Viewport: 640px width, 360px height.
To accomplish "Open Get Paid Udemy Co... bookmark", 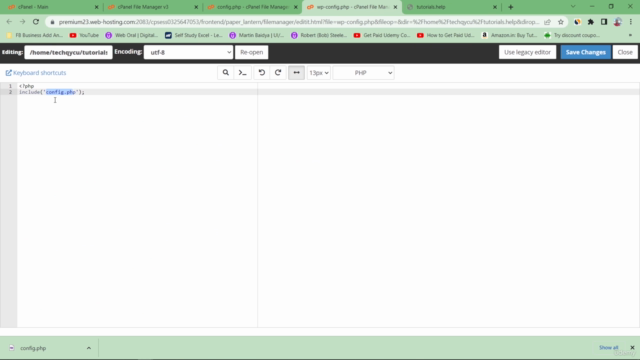I will click(382, 36).
